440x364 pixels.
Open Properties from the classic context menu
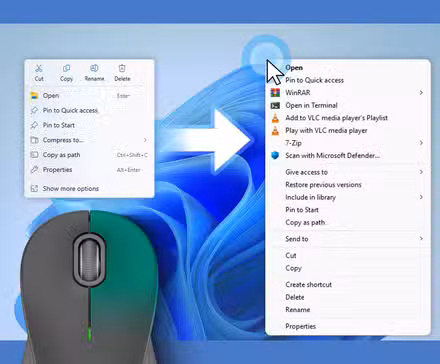300,326
